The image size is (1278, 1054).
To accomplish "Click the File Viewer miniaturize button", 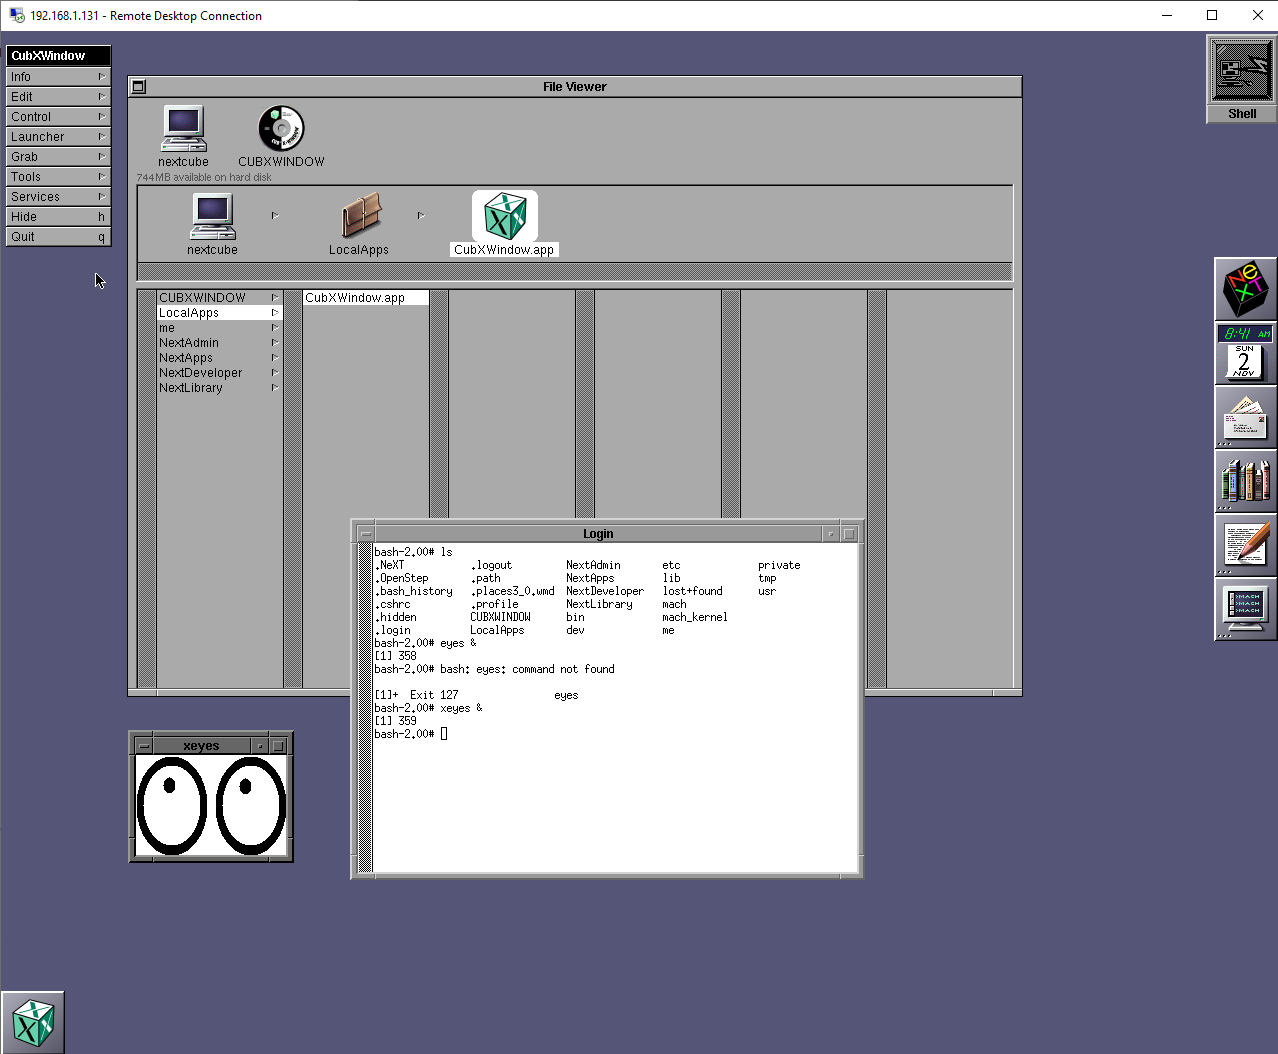I will [139, 87].
